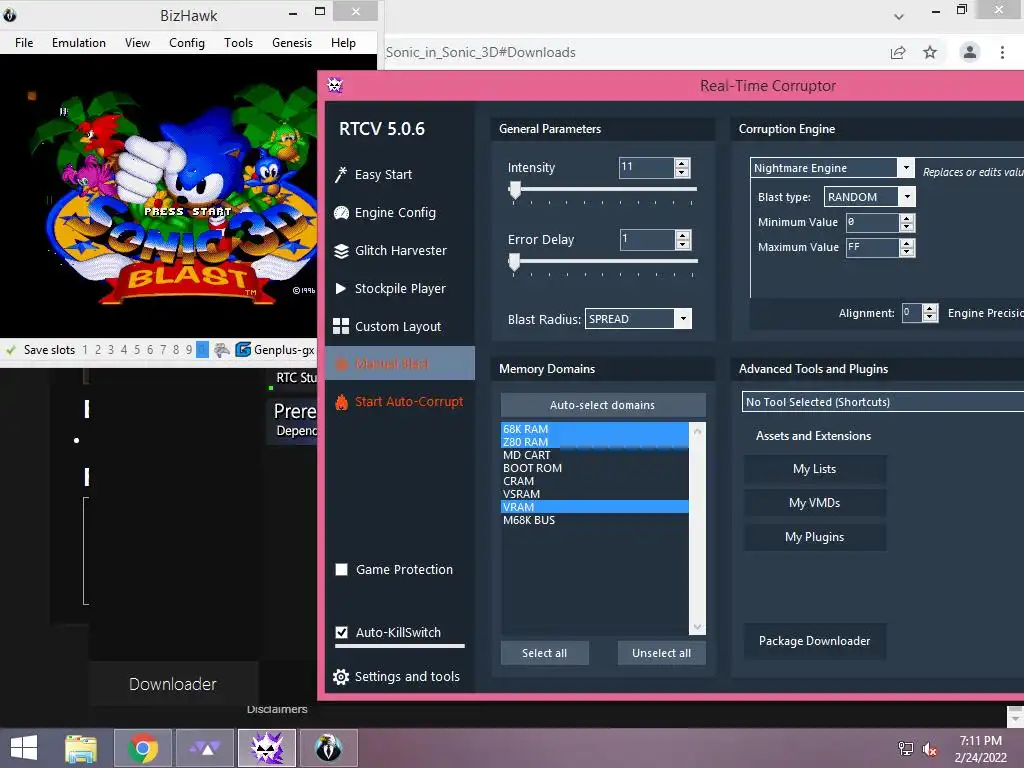Open Blast Radius SPREAD dropdown
This screenshot has width=1024, height=768.
click(683, 319)
